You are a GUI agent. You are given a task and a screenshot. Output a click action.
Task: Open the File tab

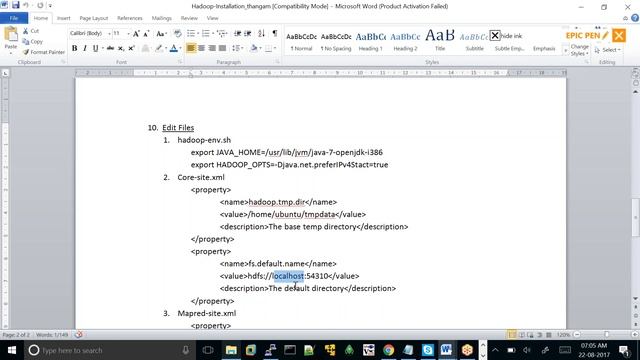pos(14,18)
